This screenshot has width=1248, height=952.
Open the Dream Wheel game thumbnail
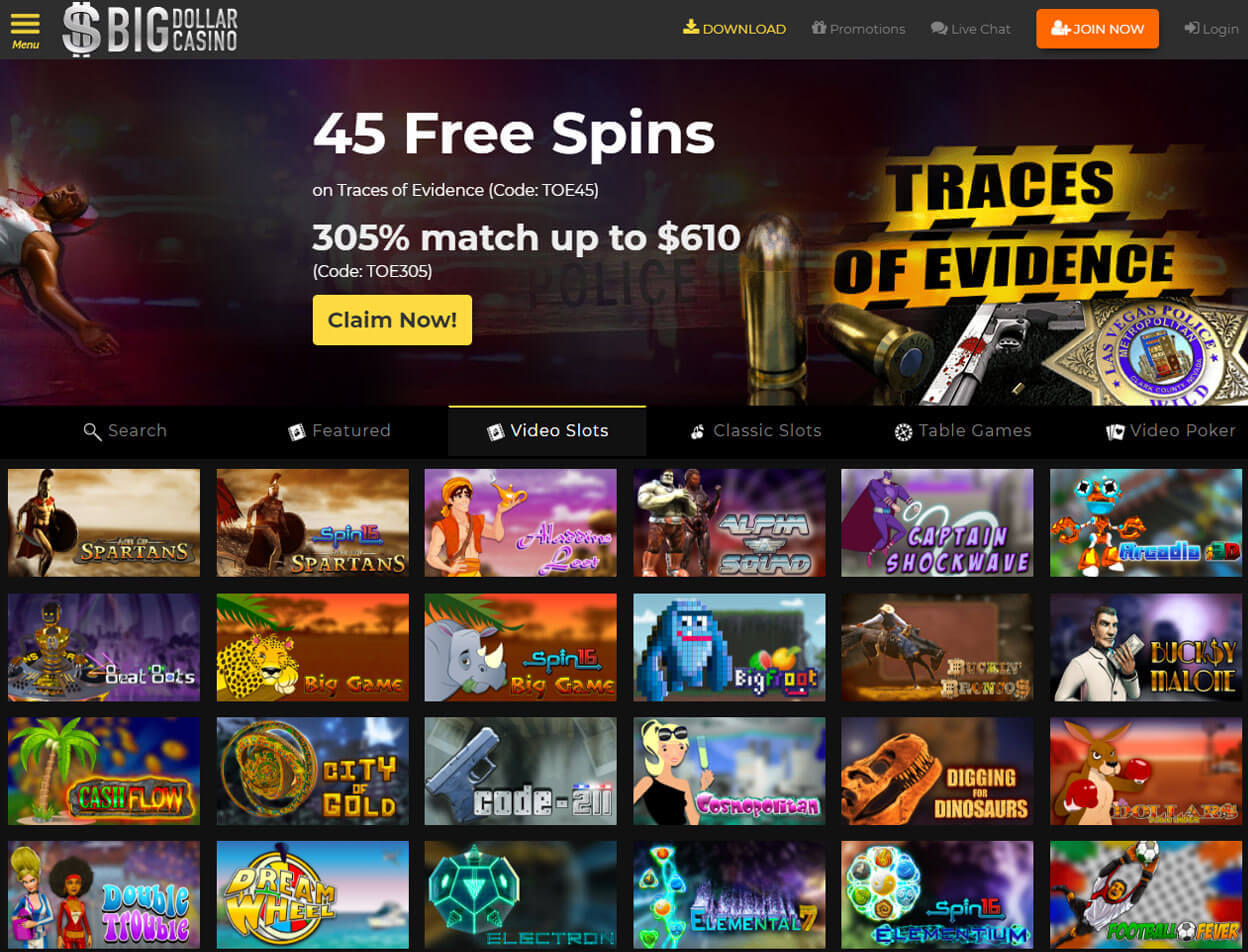pyautogui.click(x=313, y=895)
